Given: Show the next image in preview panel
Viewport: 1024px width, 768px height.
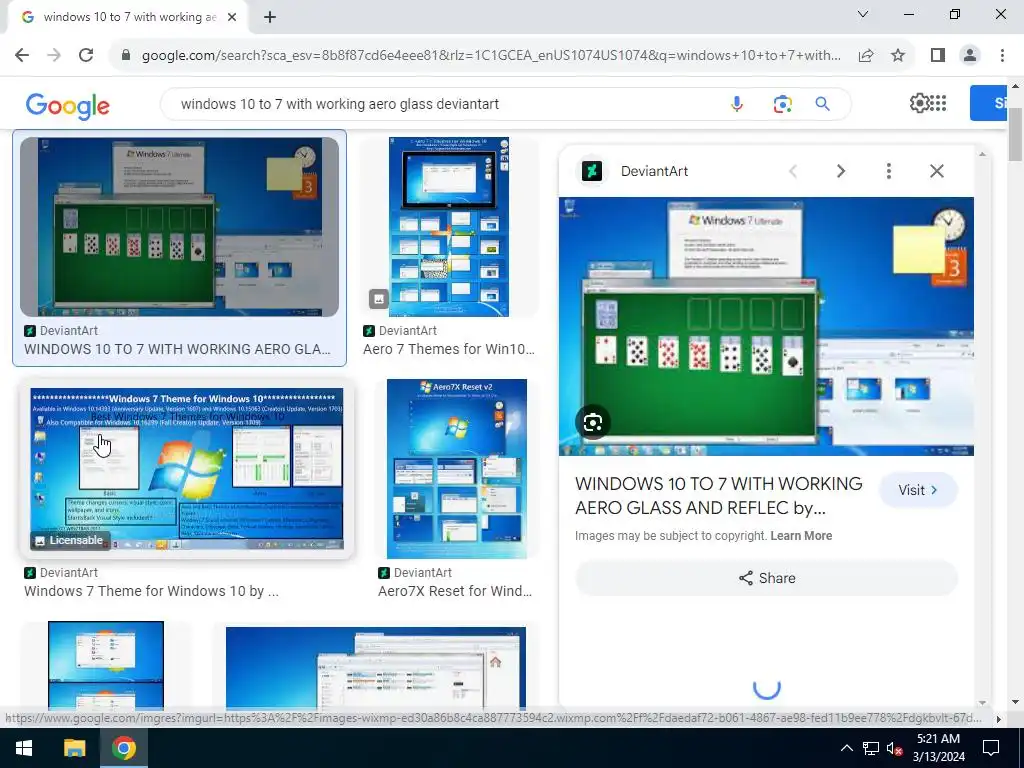Looking at the screenshot, I should [x=840, y=171].
